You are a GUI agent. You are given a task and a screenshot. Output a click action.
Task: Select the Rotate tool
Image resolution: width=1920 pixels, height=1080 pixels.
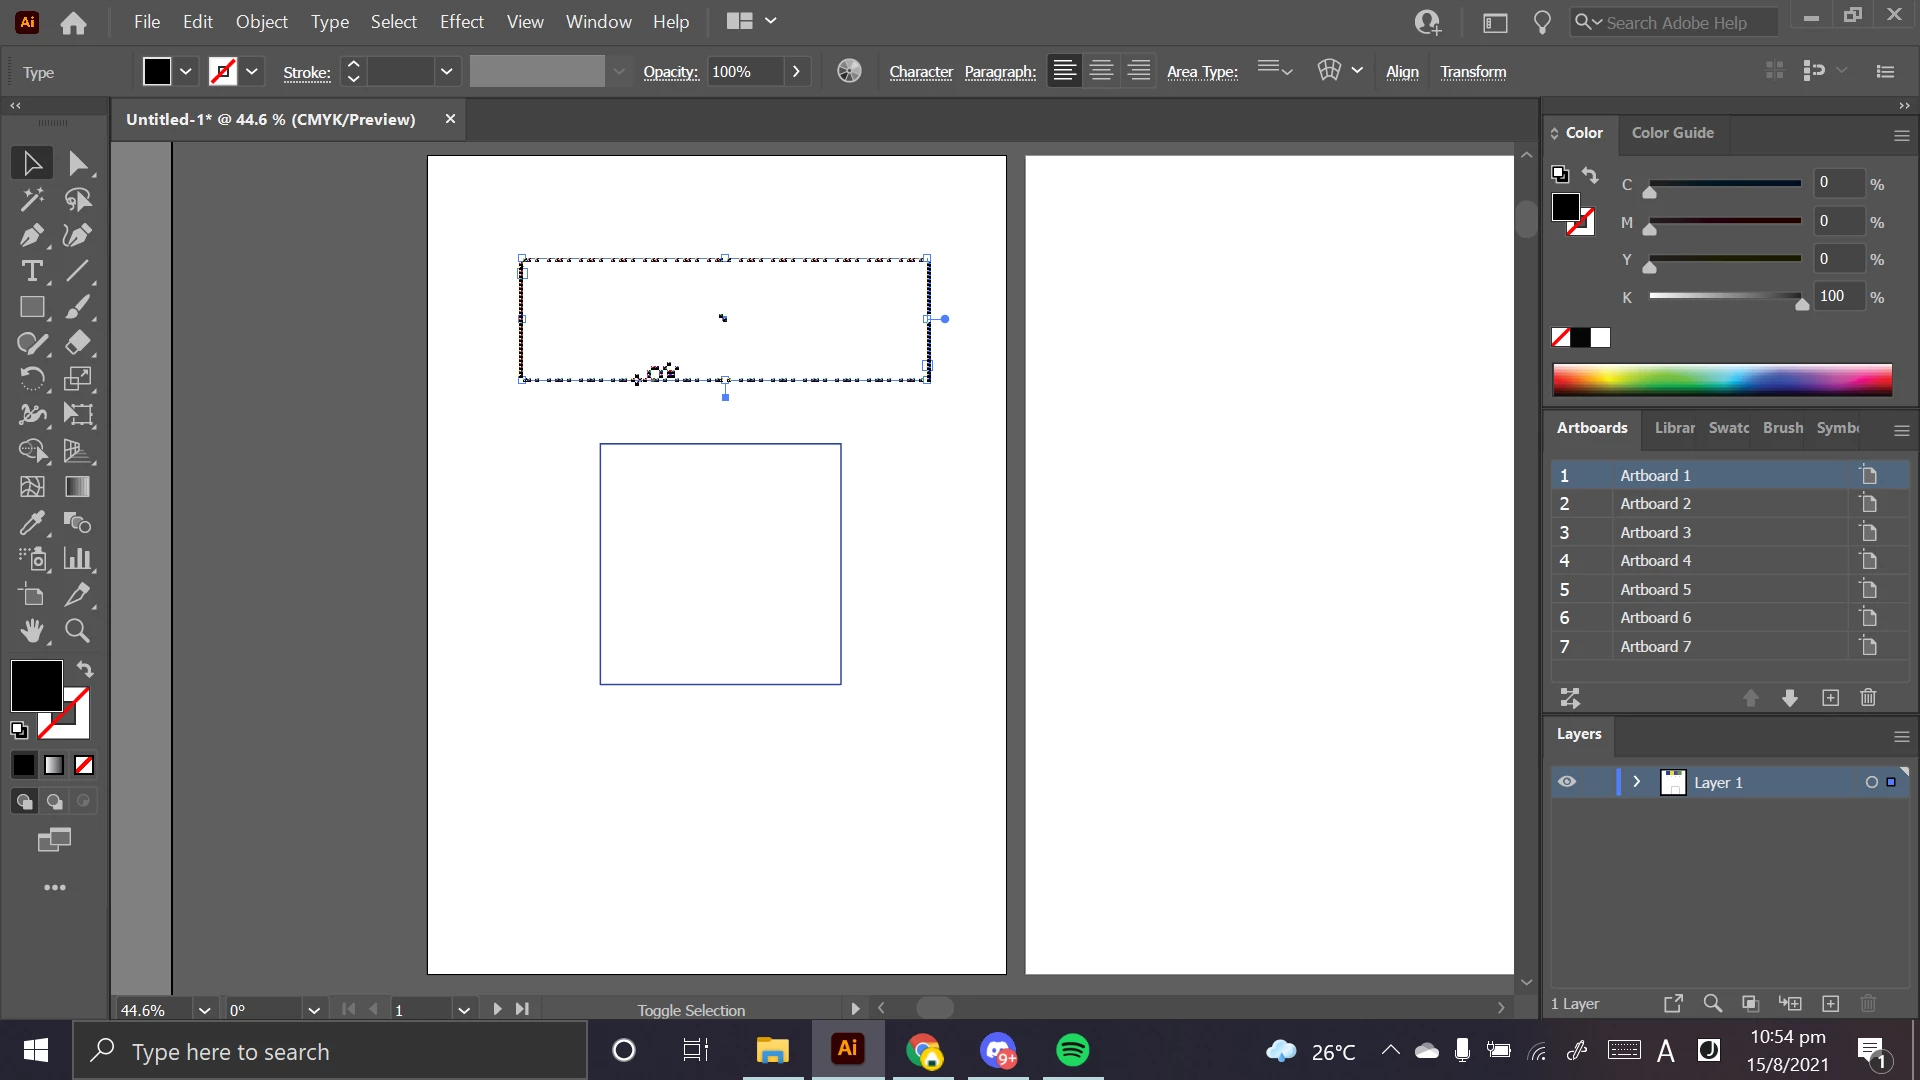click(31, 379)
